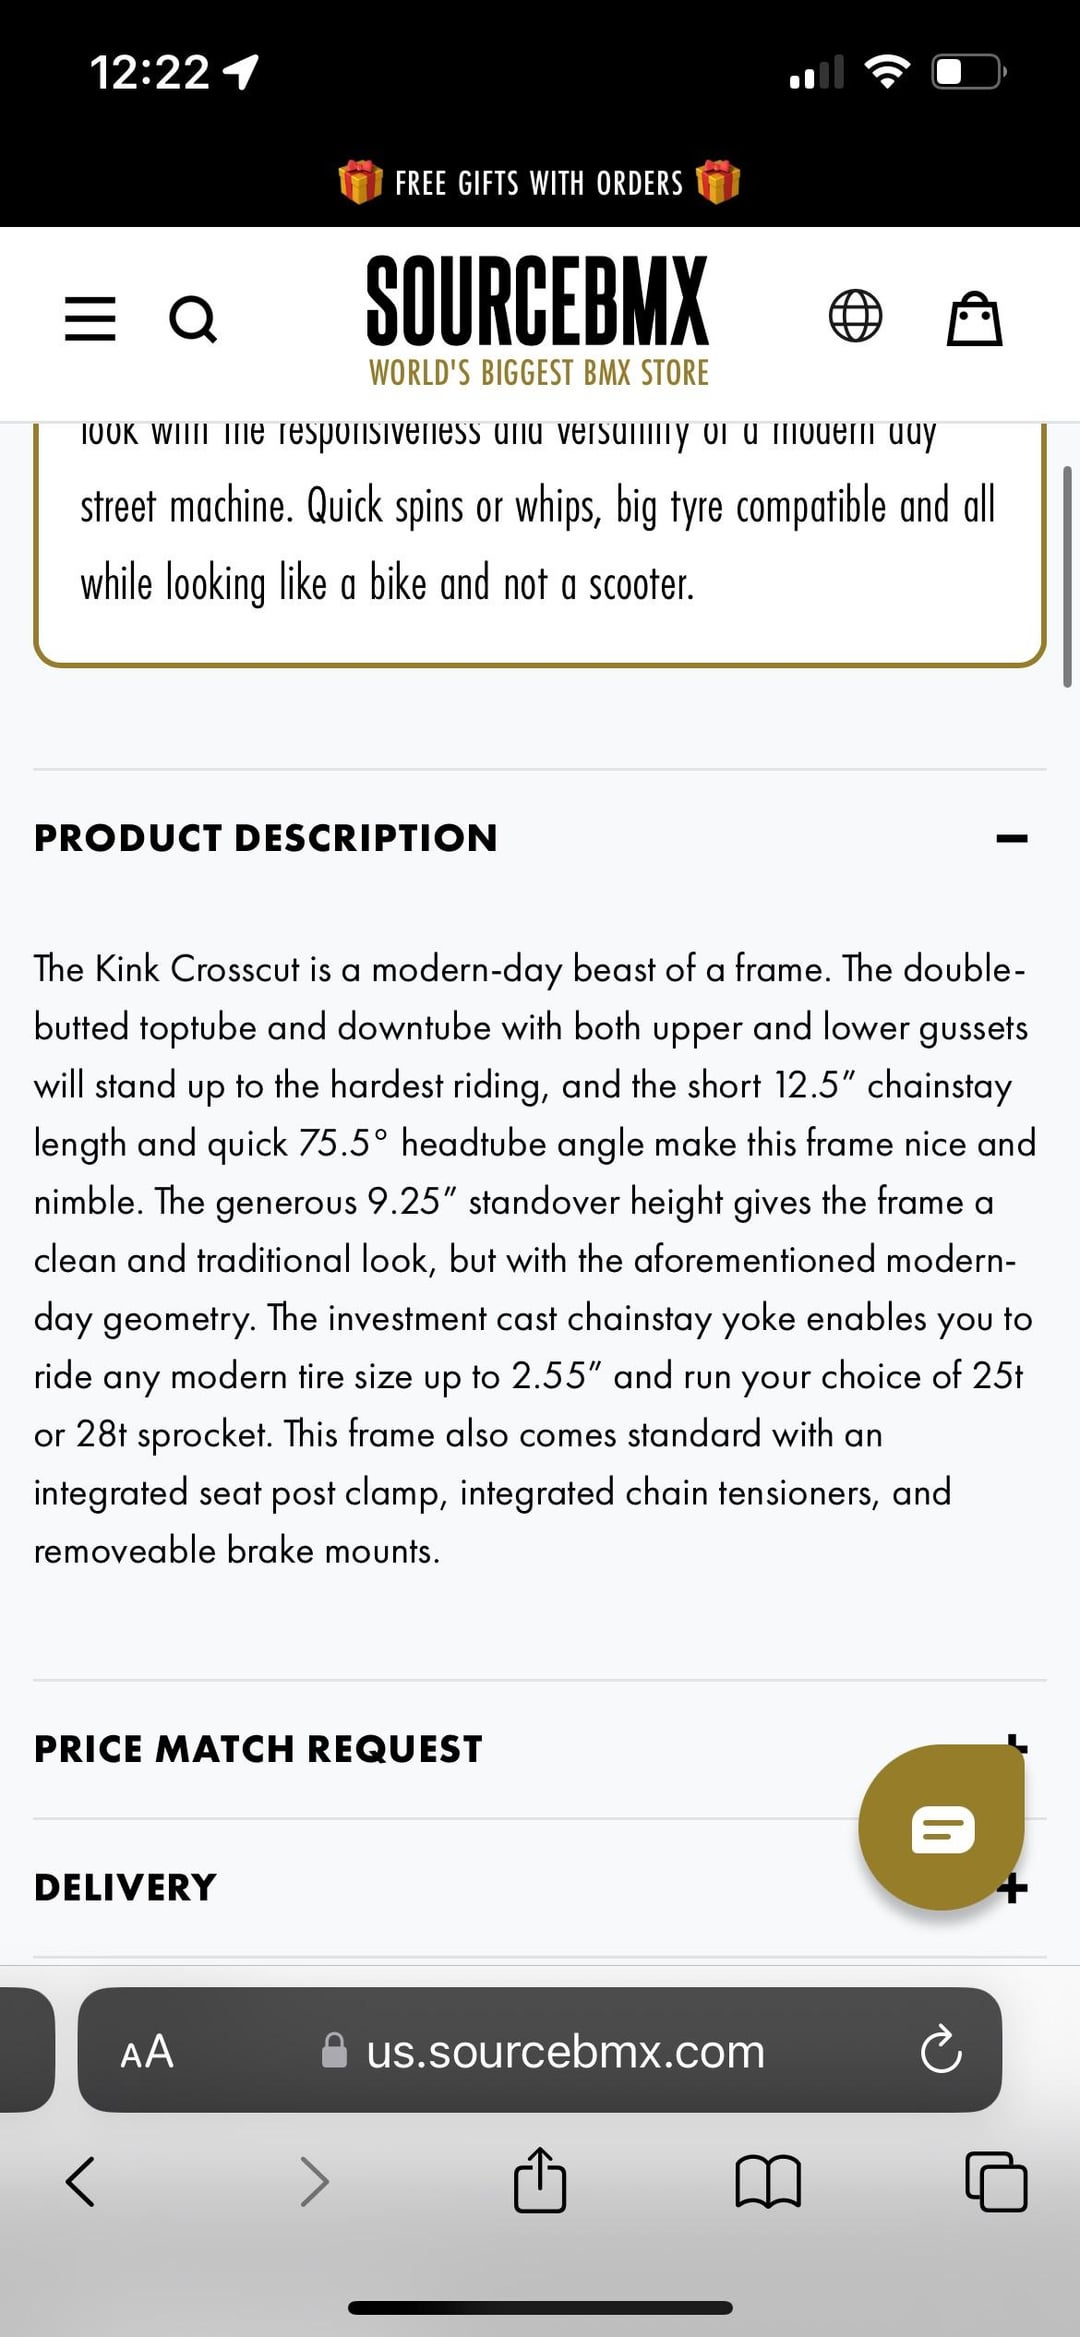Expand the Price Match Request section
This screenshot has height=2337, width=1080.
[540, 1749]
